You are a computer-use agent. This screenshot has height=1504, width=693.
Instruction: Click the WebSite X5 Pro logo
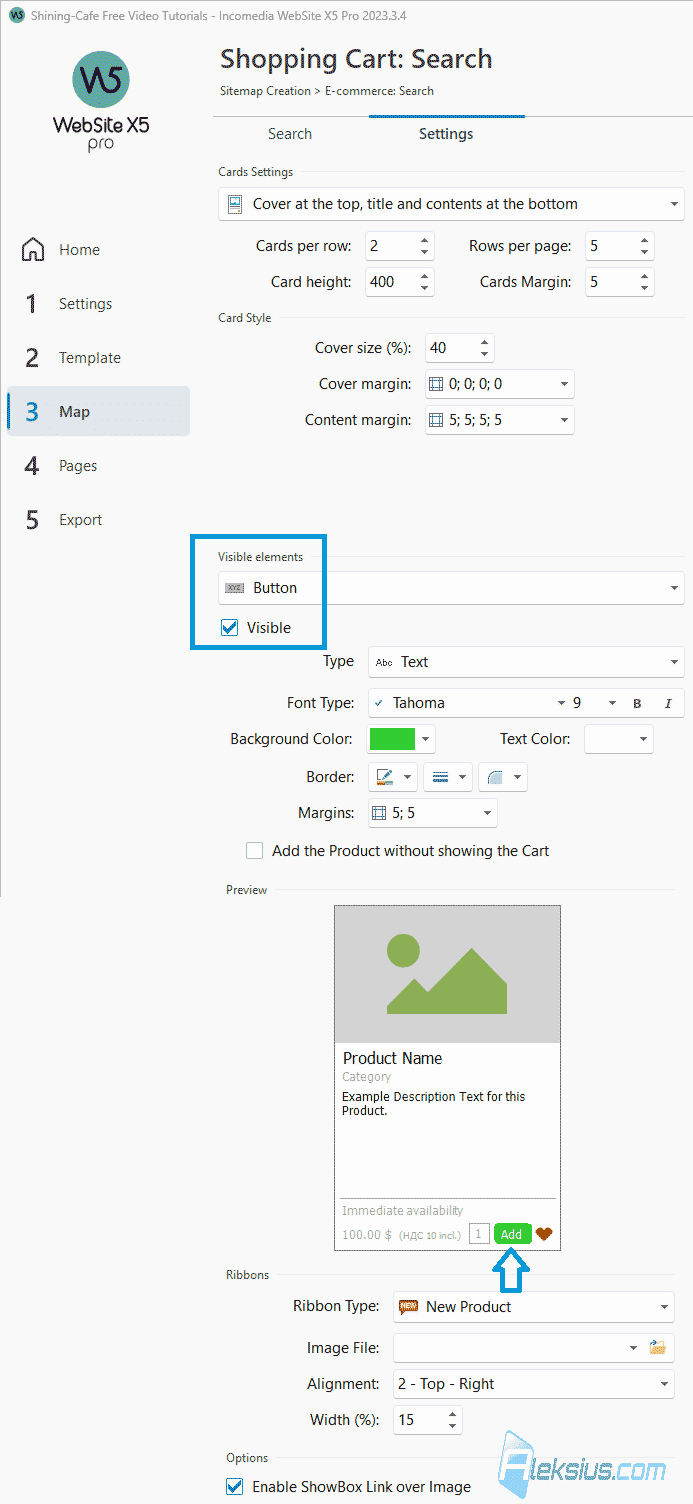100,99
